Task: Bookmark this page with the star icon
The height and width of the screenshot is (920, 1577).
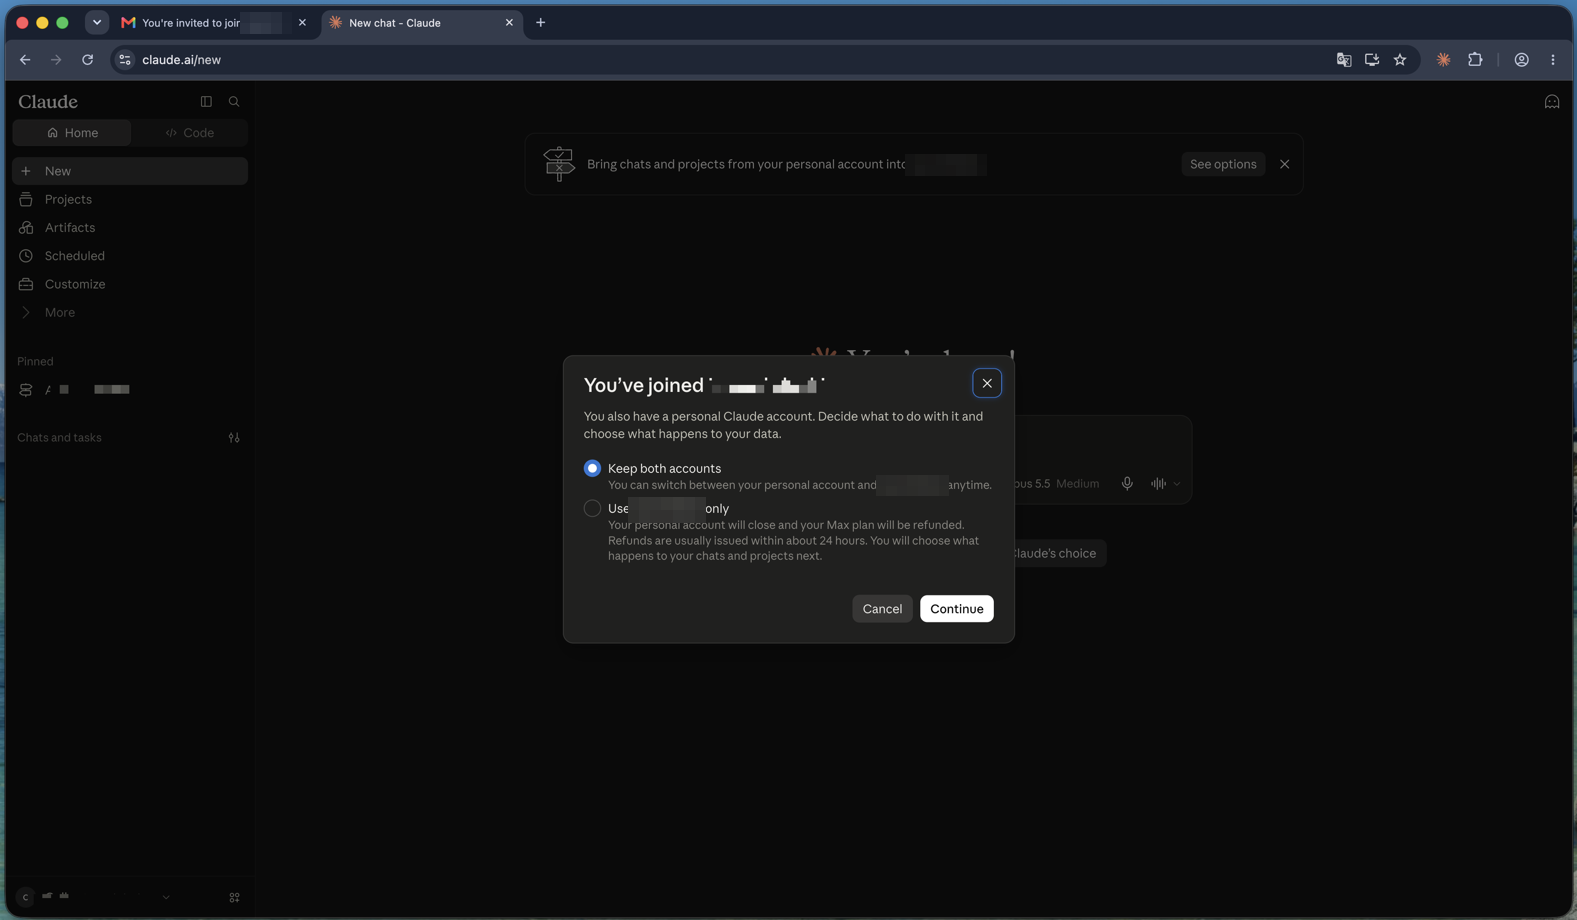Action: pyautogui.click(x=1400, y=60)
